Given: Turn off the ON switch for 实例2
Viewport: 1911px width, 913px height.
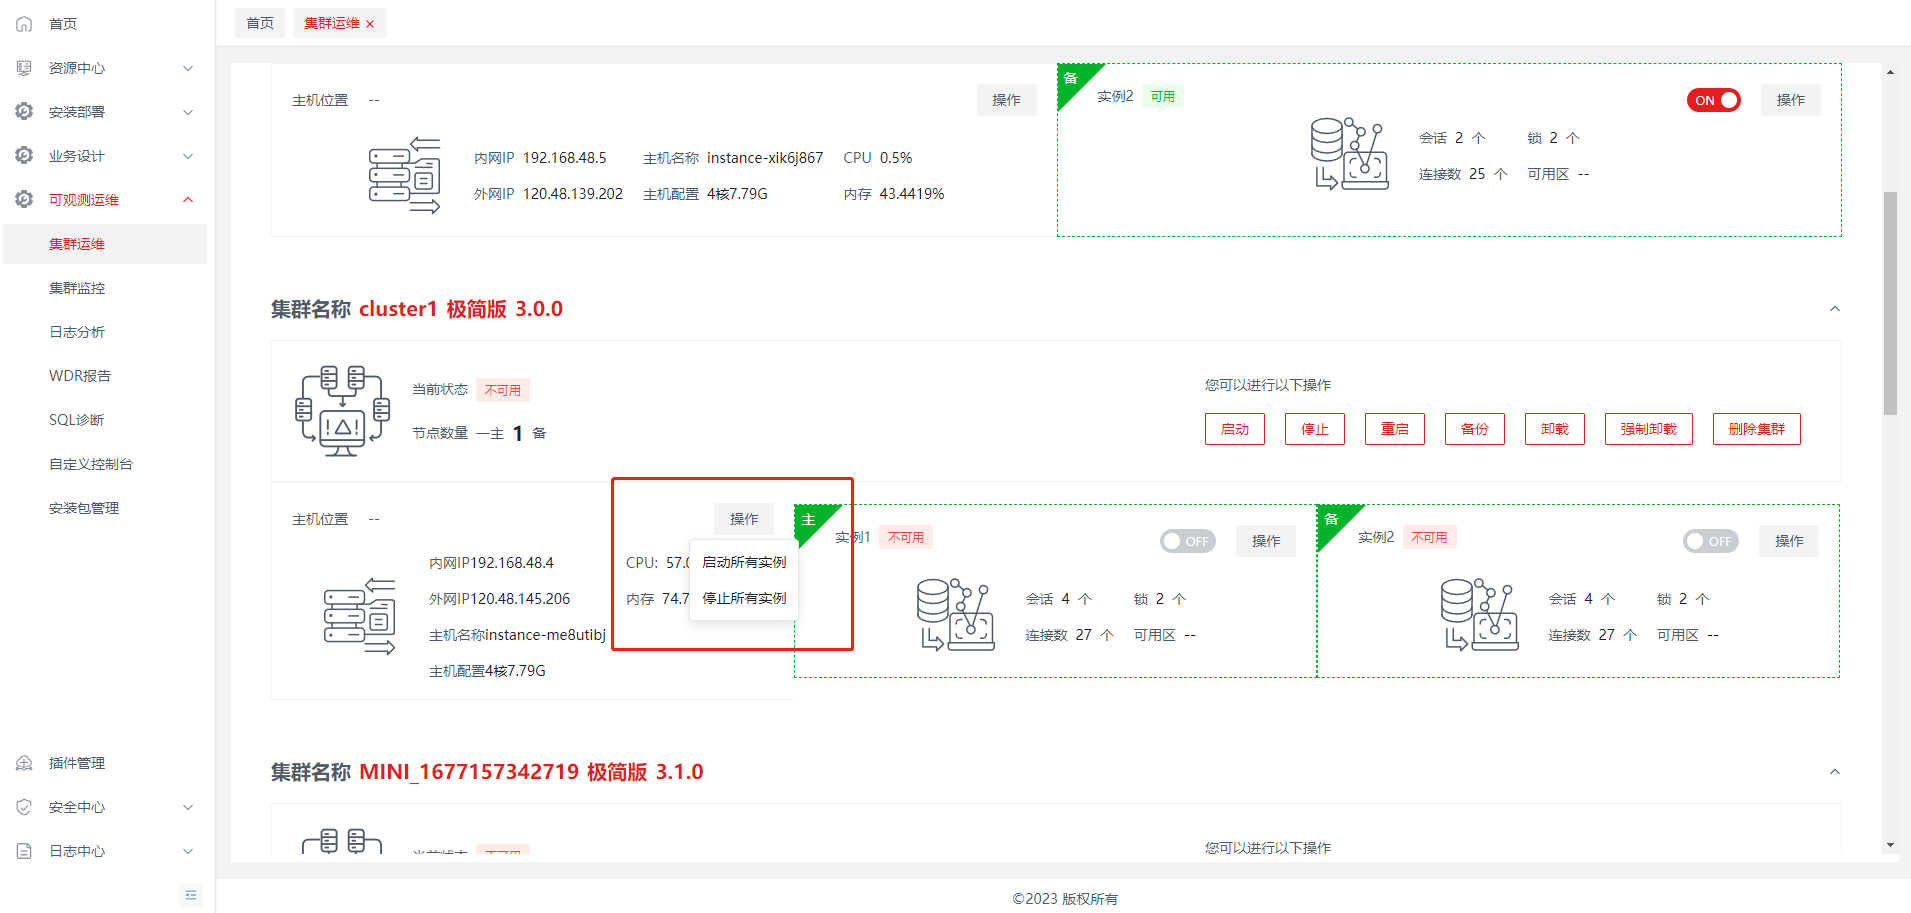Looking at the screenshot, I should [1713, 100].
